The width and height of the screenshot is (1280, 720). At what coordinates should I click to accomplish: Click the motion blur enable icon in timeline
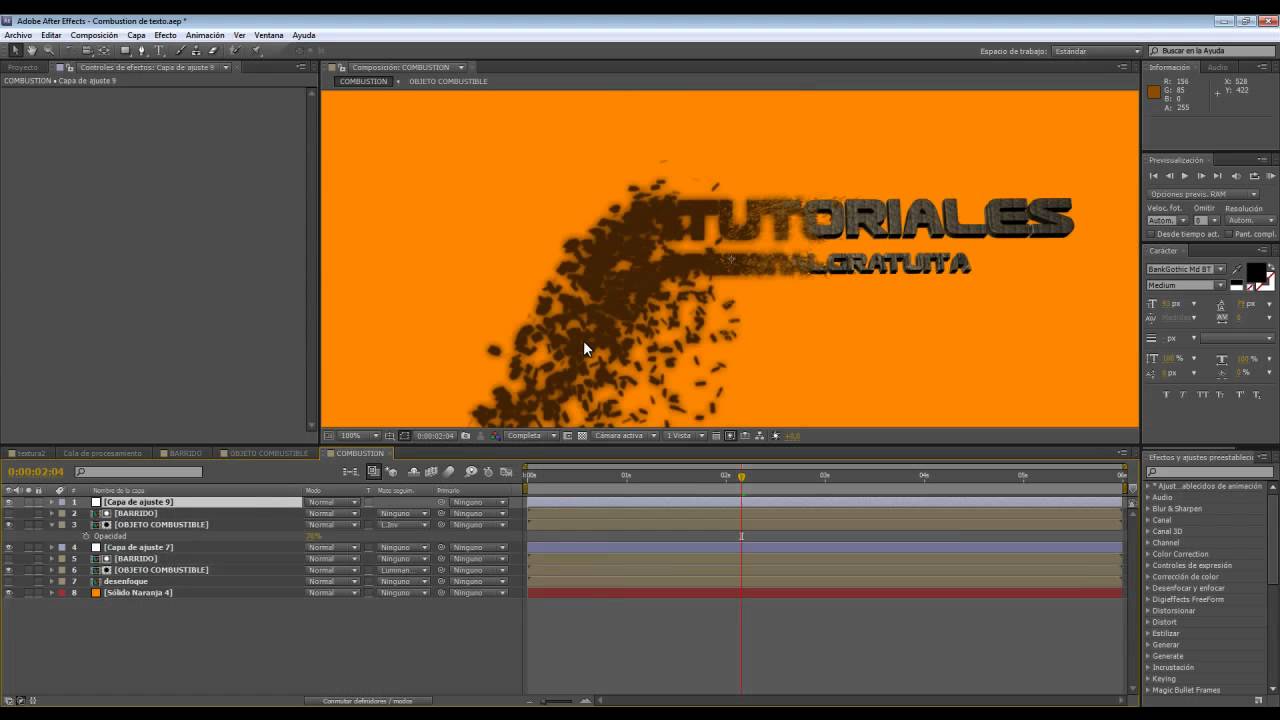pos(448,472)
